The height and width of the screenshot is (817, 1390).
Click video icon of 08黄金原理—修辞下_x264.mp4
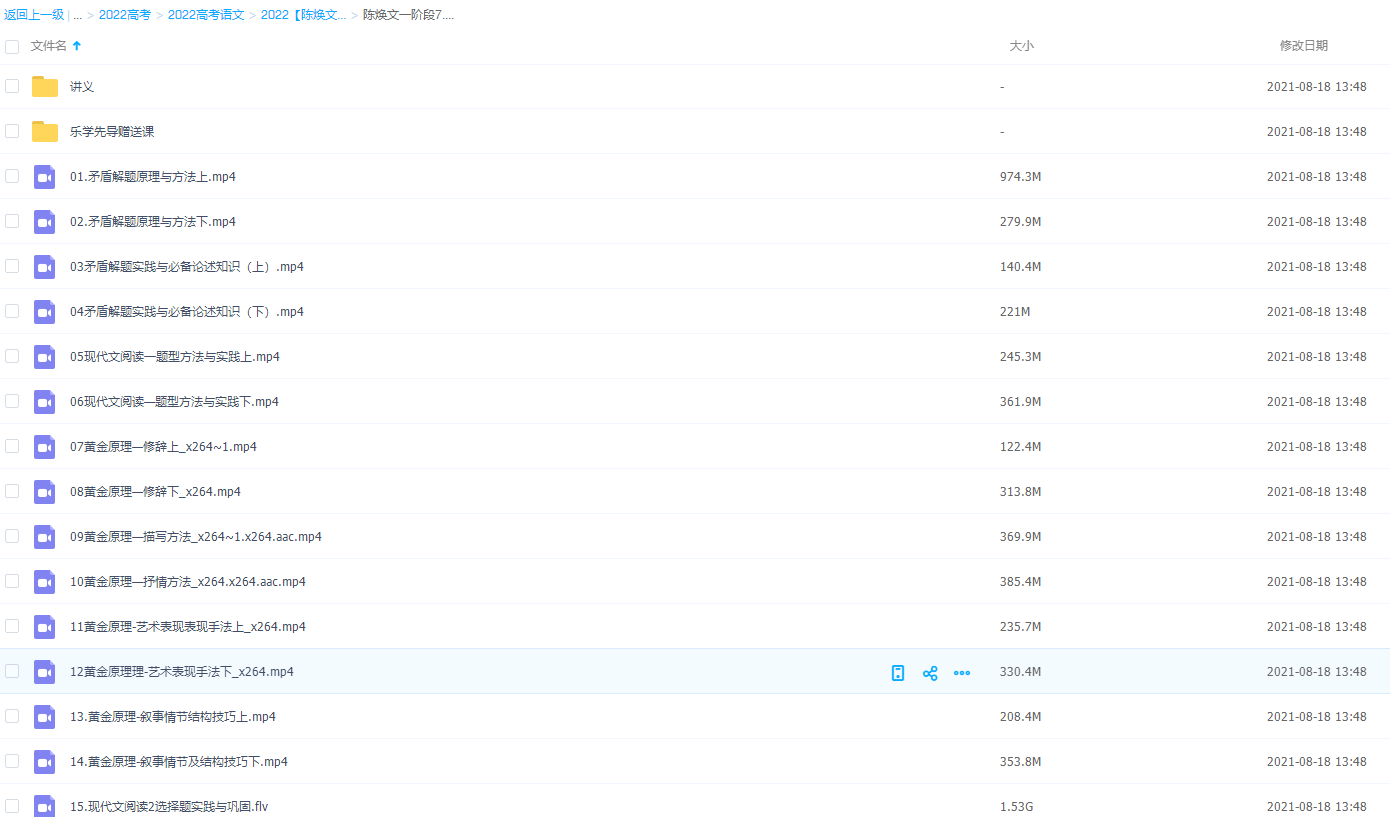click(45, 492)
